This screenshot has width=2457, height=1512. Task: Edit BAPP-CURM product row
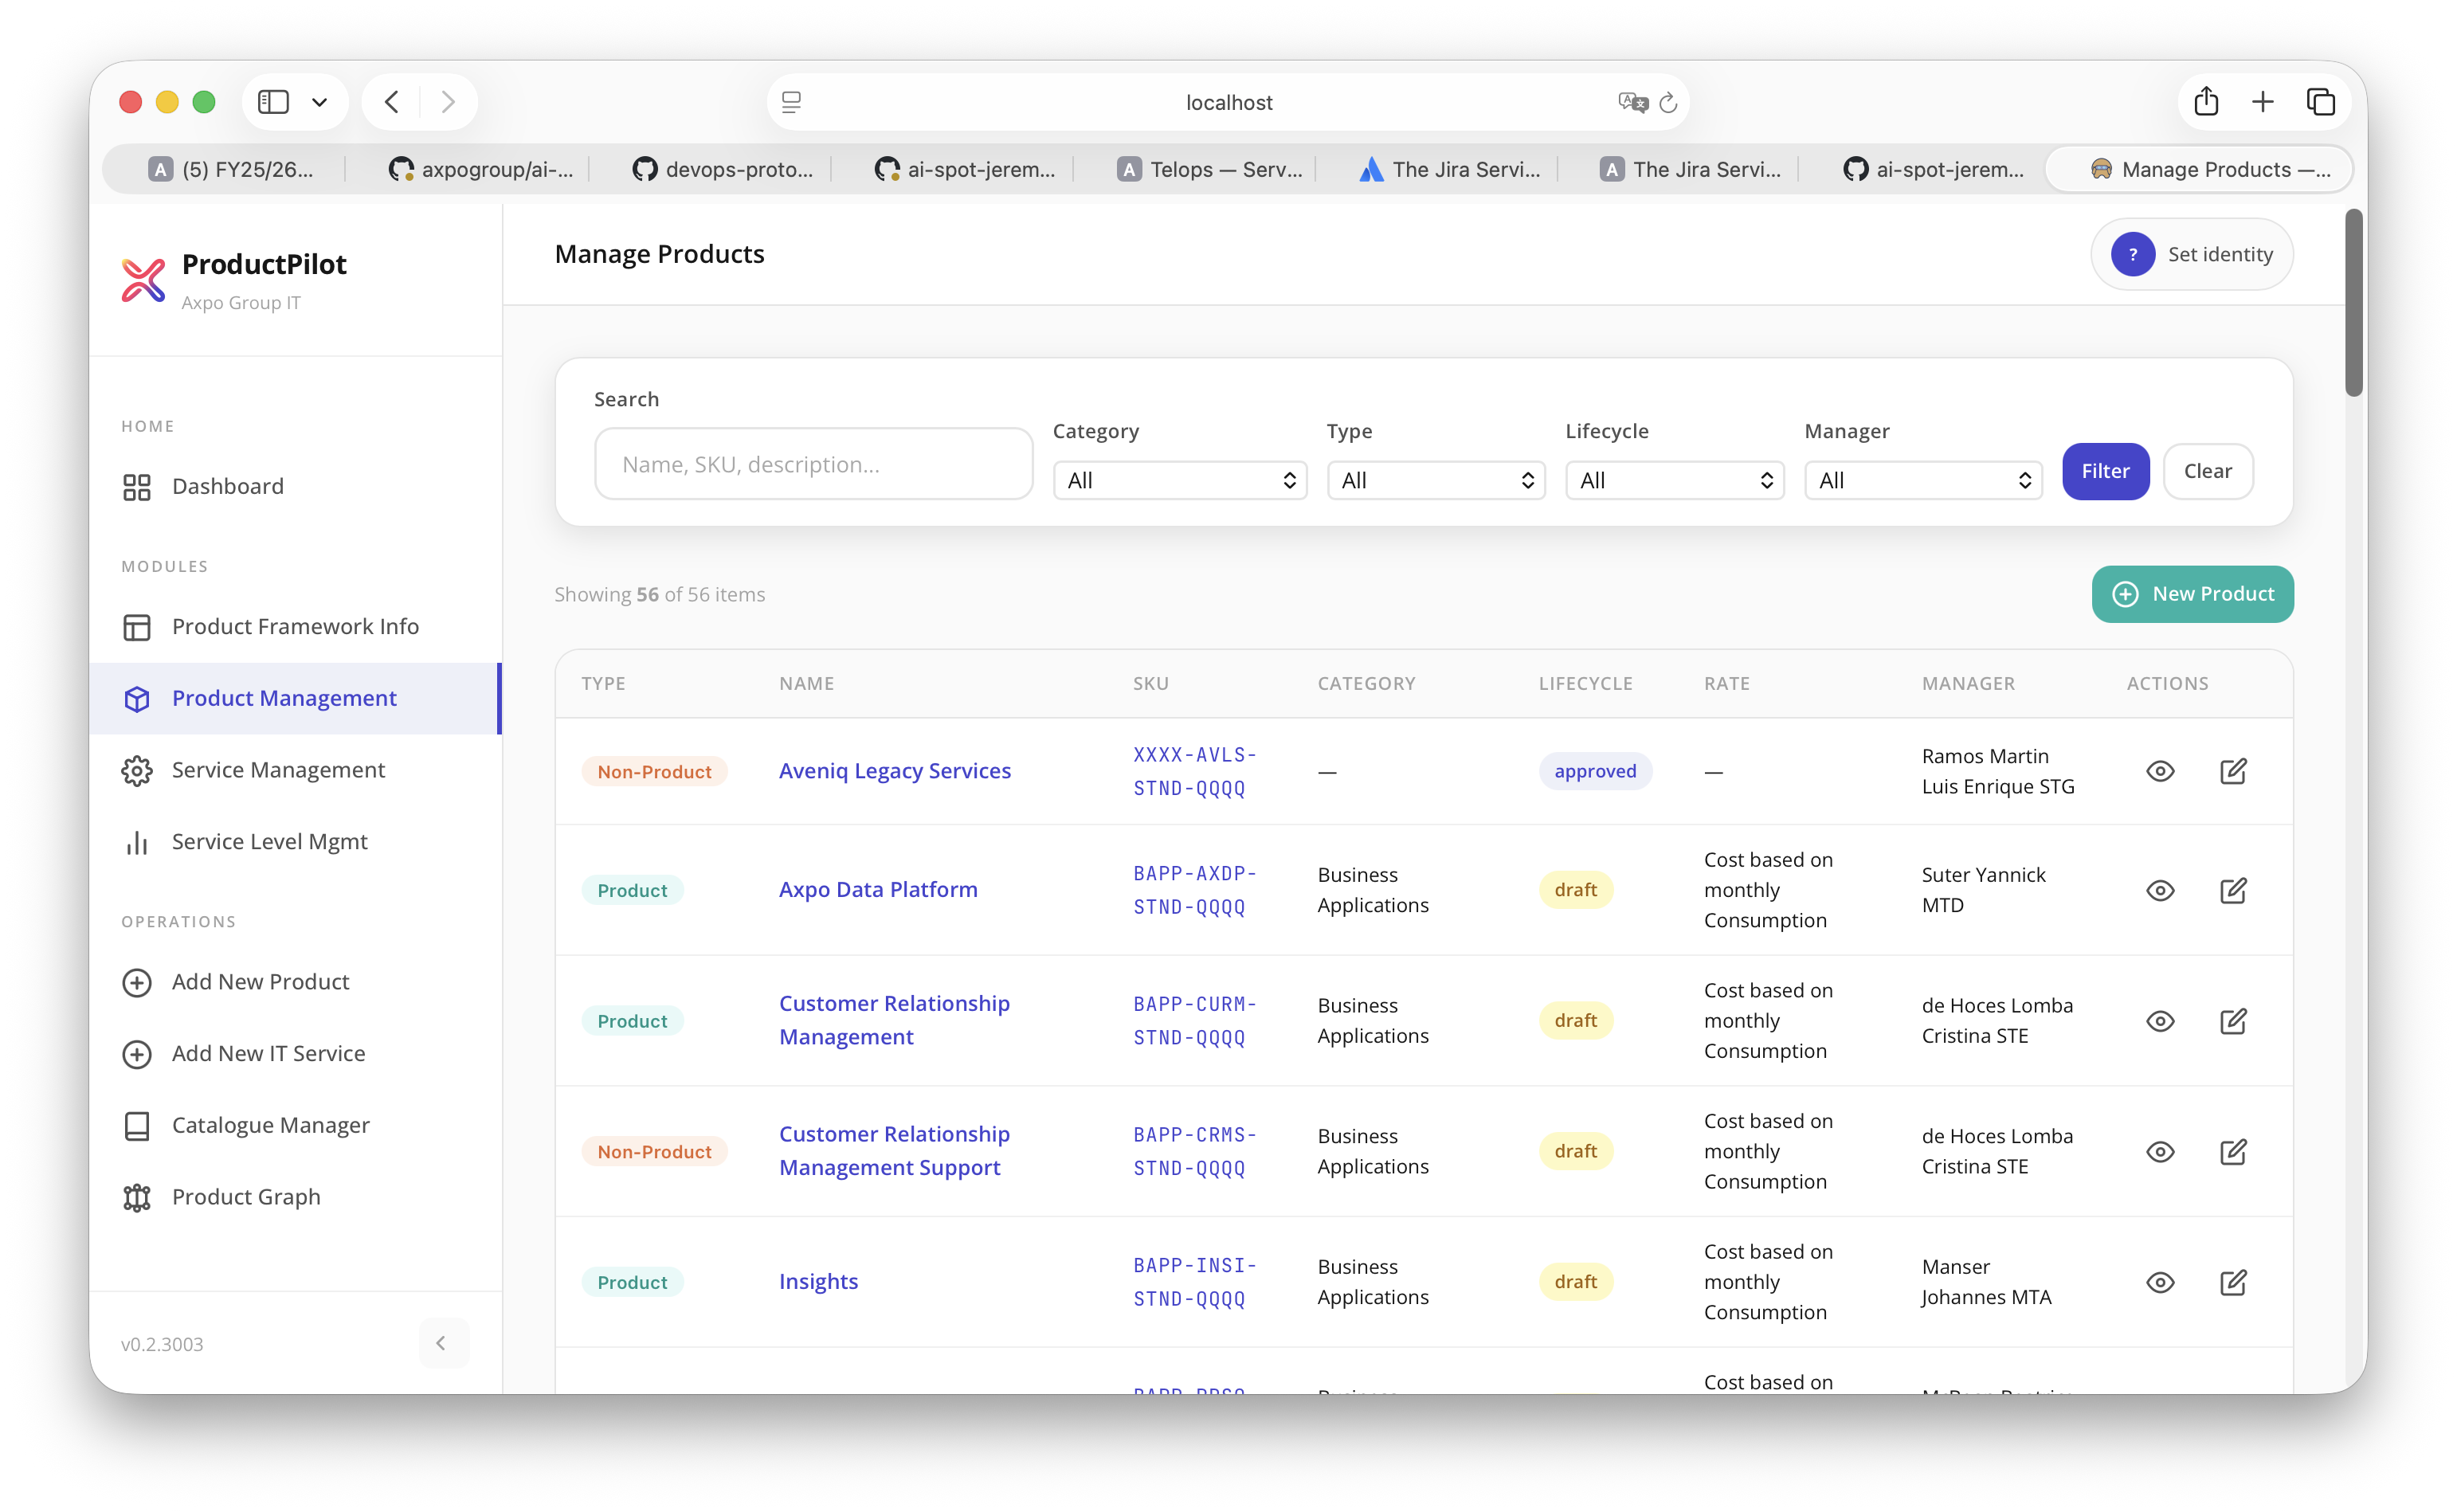(2233, 1022)
